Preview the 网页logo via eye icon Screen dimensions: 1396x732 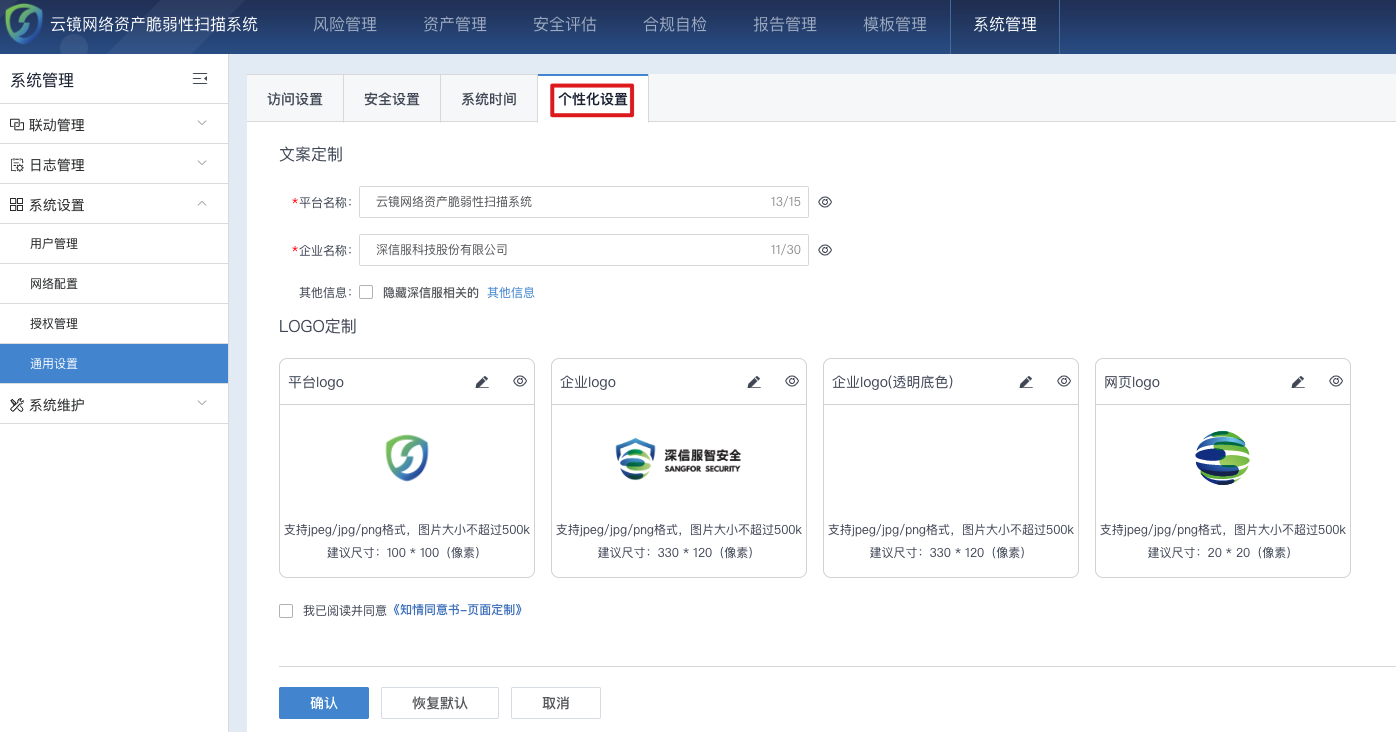click(x=1336, y=381)
